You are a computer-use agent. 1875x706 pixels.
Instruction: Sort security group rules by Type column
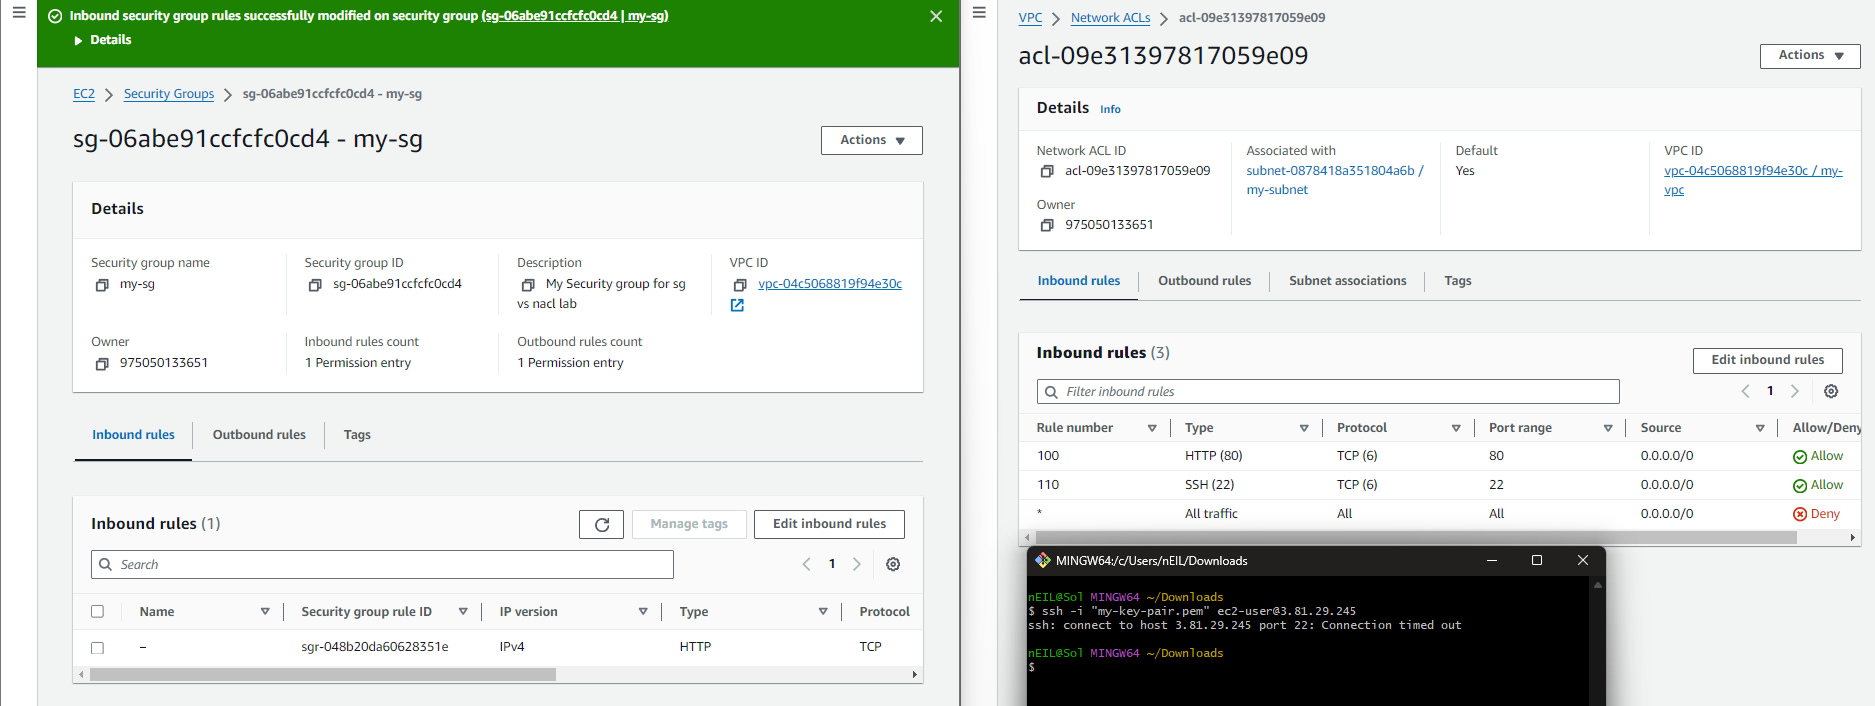[823, 611]
